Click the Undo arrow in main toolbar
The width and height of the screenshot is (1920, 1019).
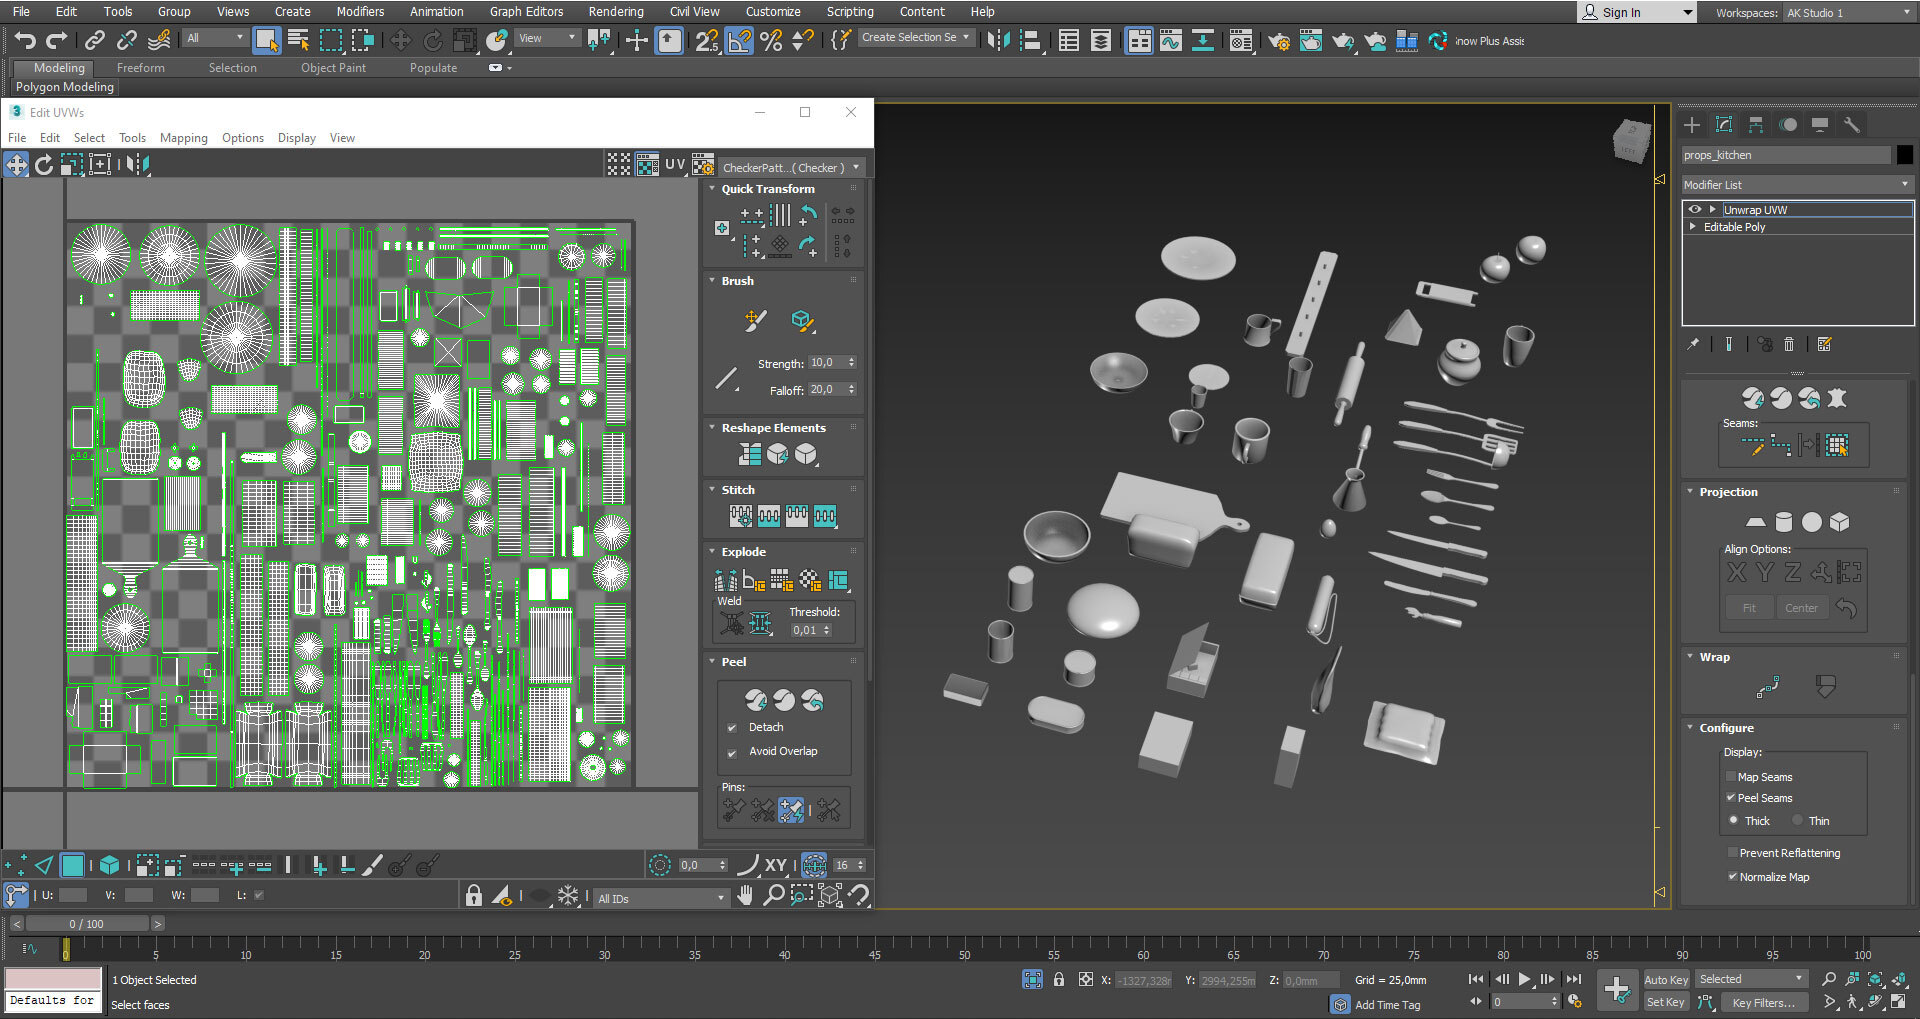pos(25,40)
